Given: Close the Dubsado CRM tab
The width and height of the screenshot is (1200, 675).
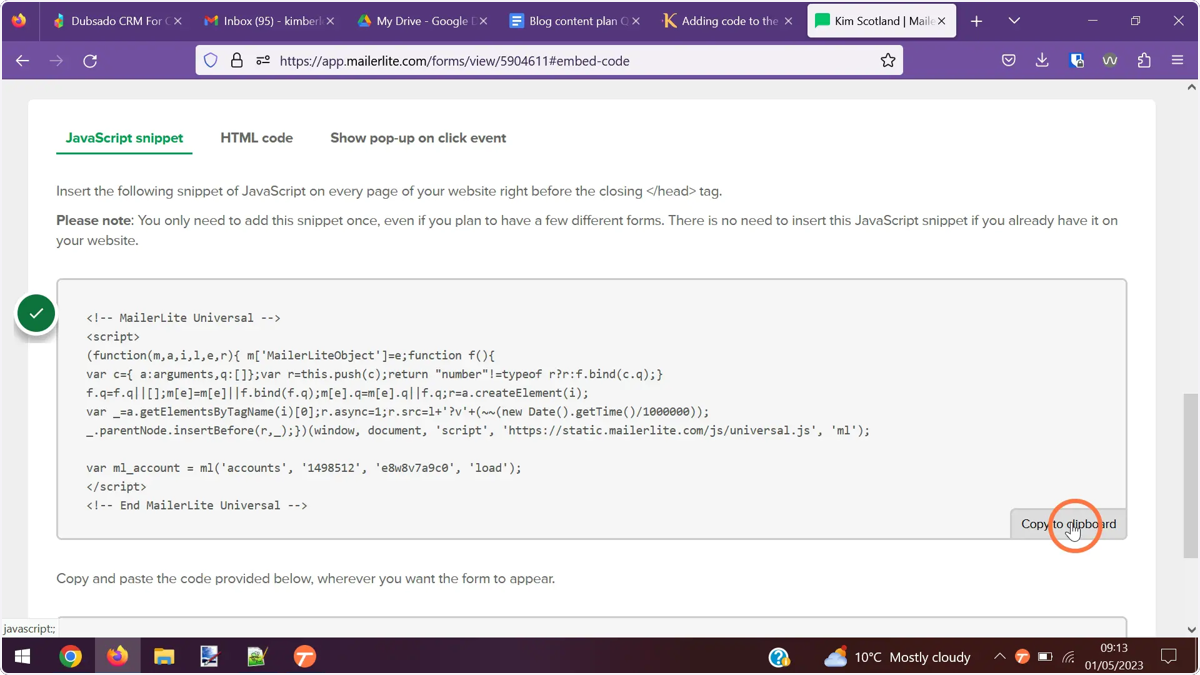Looking at the screenshot, I should point(178,21).
